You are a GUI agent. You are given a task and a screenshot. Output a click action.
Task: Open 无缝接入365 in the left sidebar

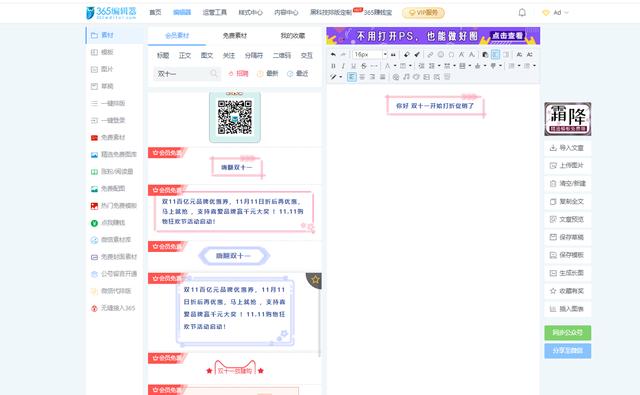point(113,308)
